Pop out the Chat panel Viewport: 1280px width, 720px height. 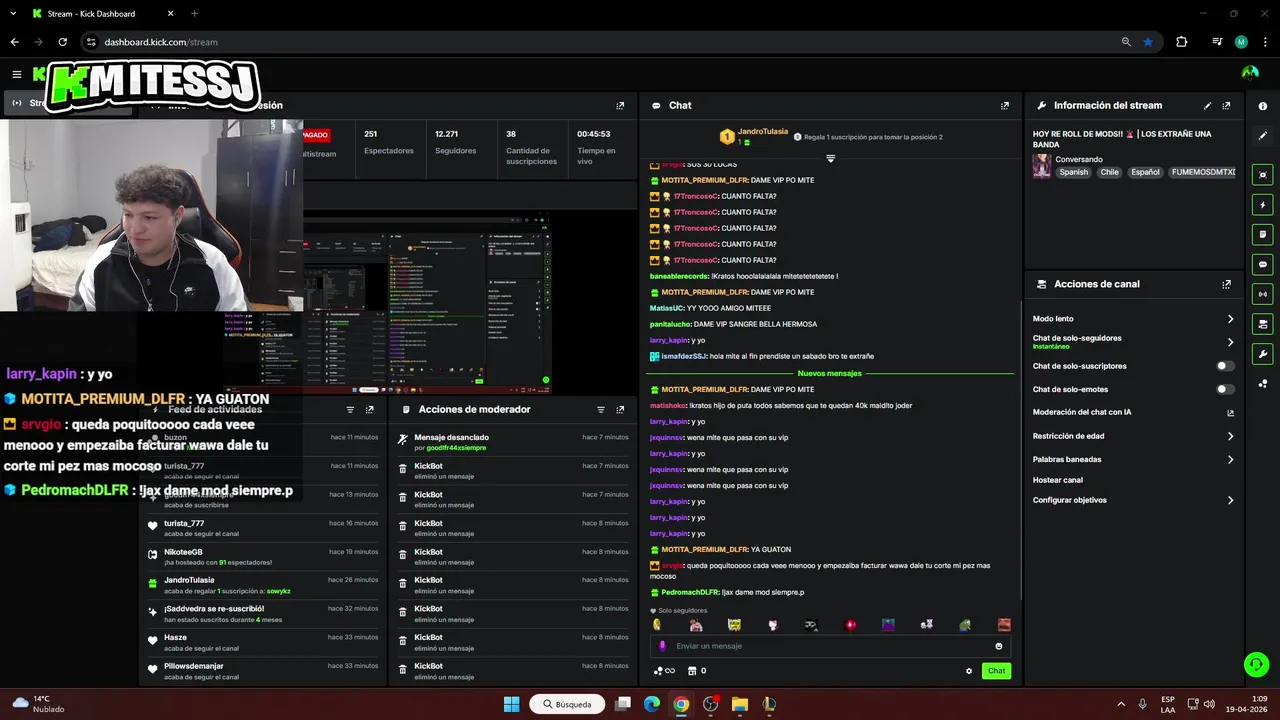tap(1005, 105)
